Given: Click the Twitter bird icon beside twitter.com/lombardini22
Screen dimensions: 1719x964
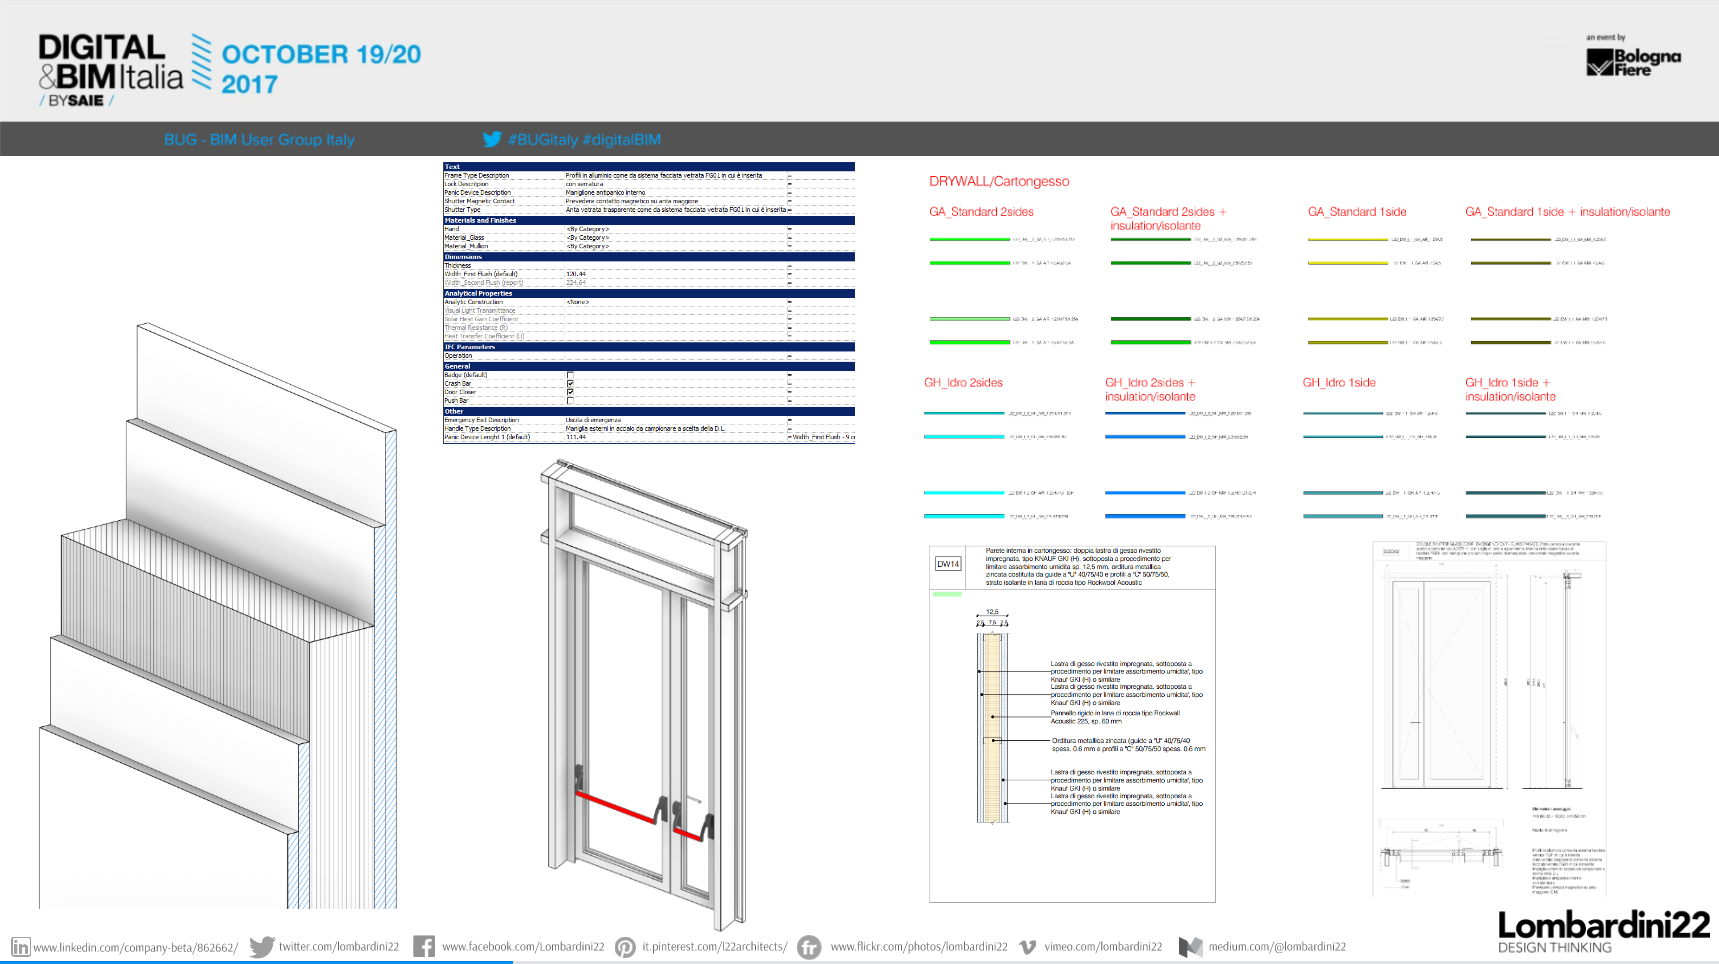Looking at the screenshot, I should pos(262,947).
